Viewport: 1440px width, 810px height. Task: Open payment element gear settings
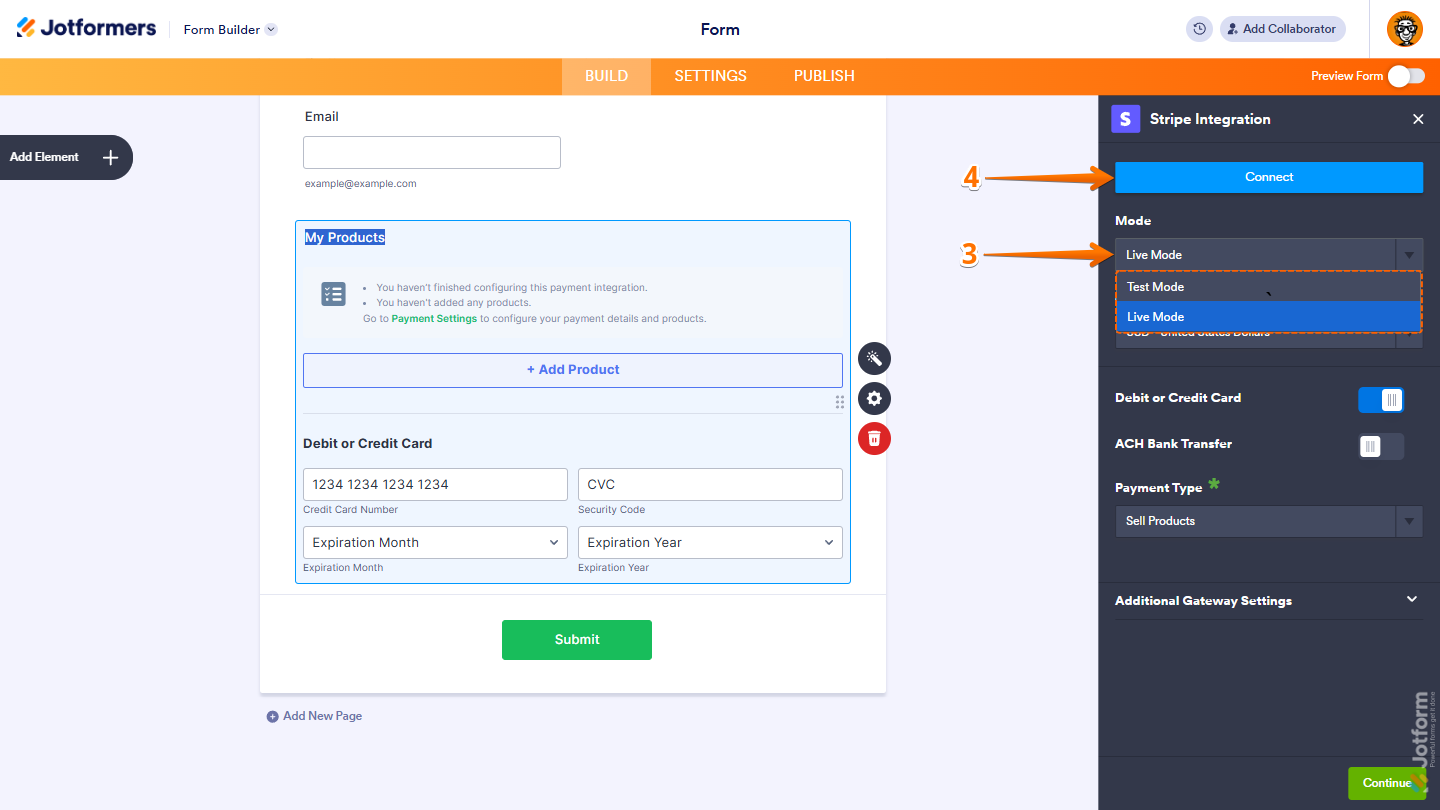click(x=874, y=398)
